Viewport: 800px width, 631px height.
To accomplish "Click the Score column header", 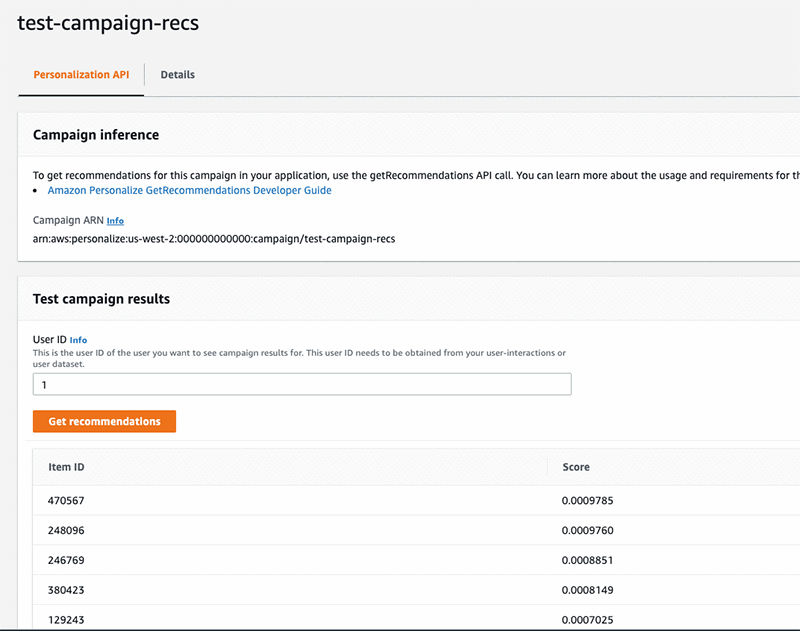I will [x=576, y=467].
